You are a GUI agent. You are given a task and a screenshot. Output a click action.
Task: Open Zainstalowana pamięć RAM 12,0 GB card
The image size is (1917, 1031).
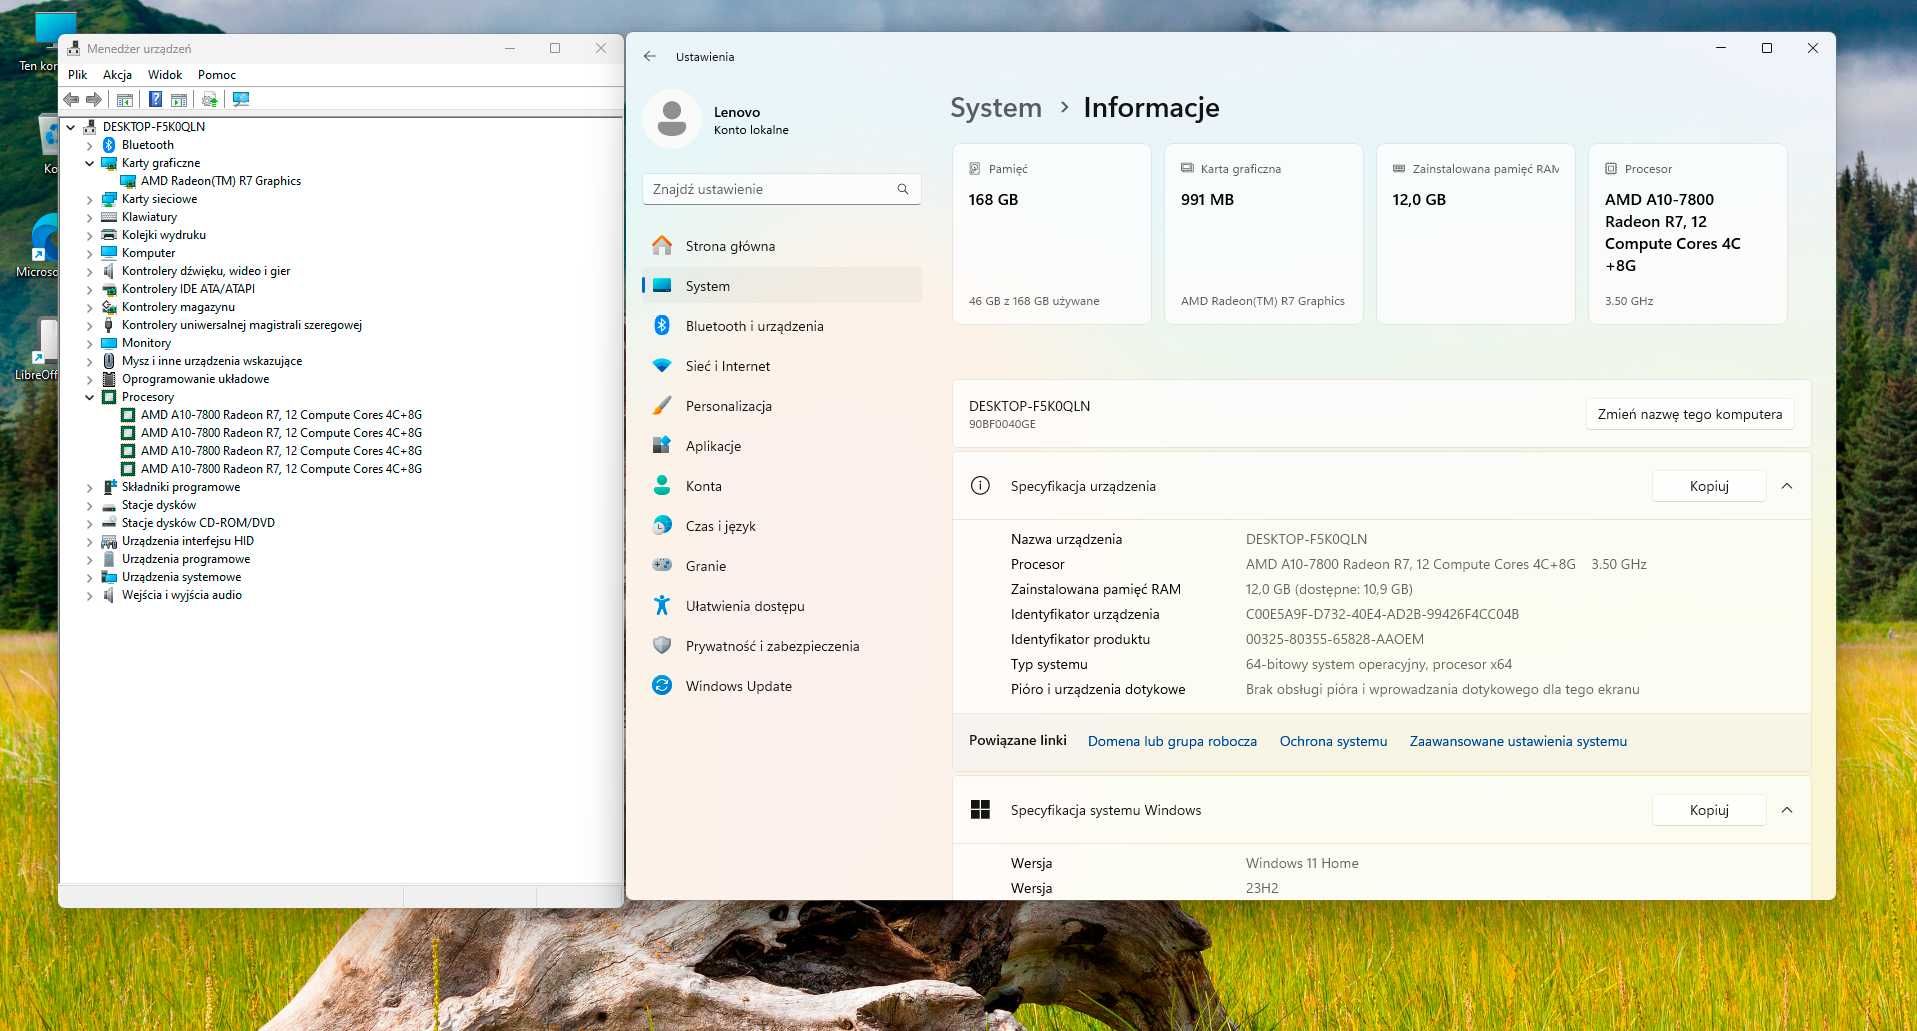[1476, 234]
